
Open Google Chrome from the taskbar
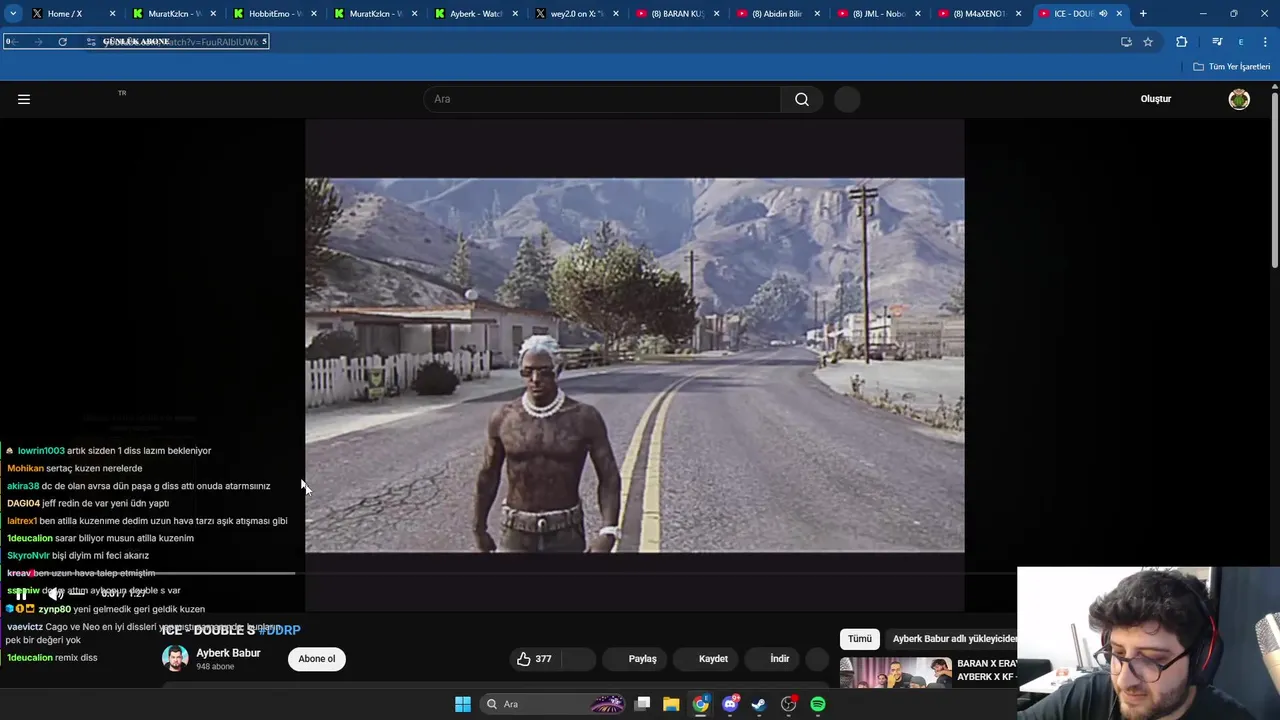[x=701, y=704]
